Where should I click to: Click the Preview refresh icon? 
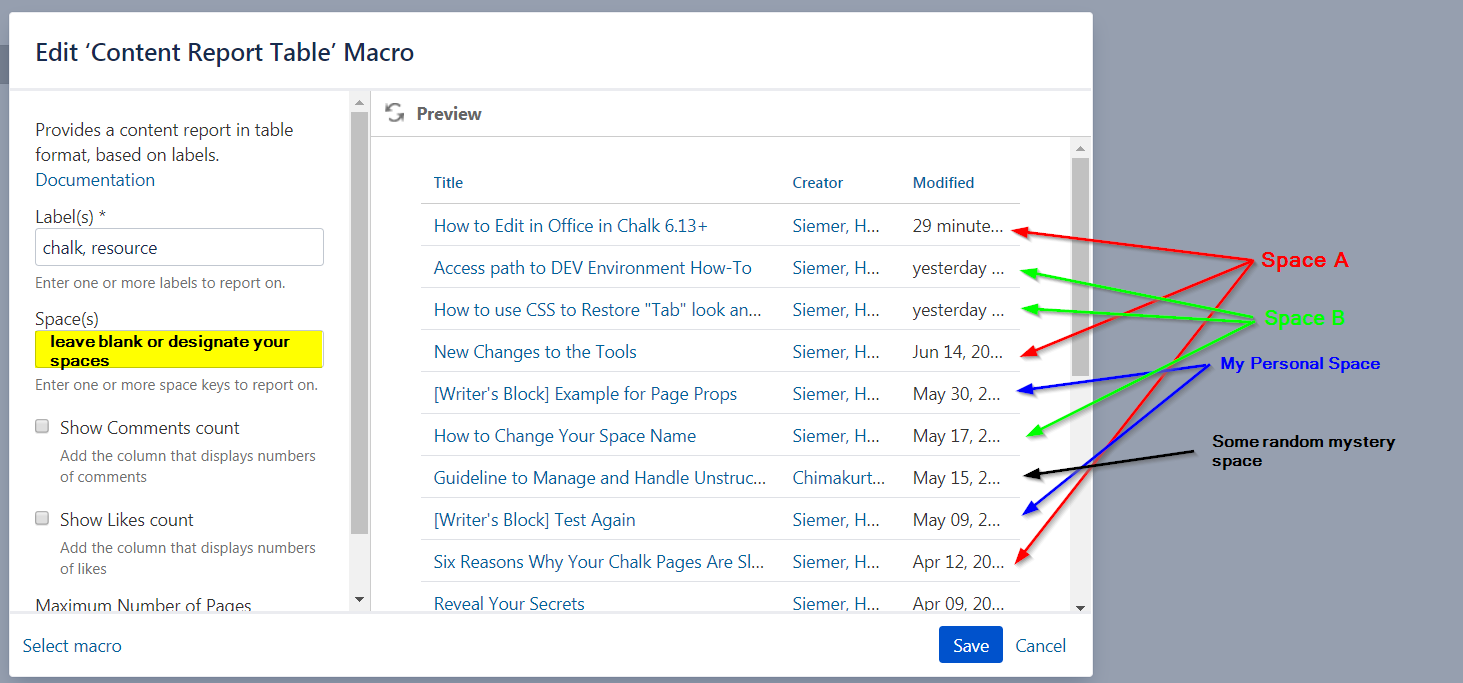coord(395,113)
